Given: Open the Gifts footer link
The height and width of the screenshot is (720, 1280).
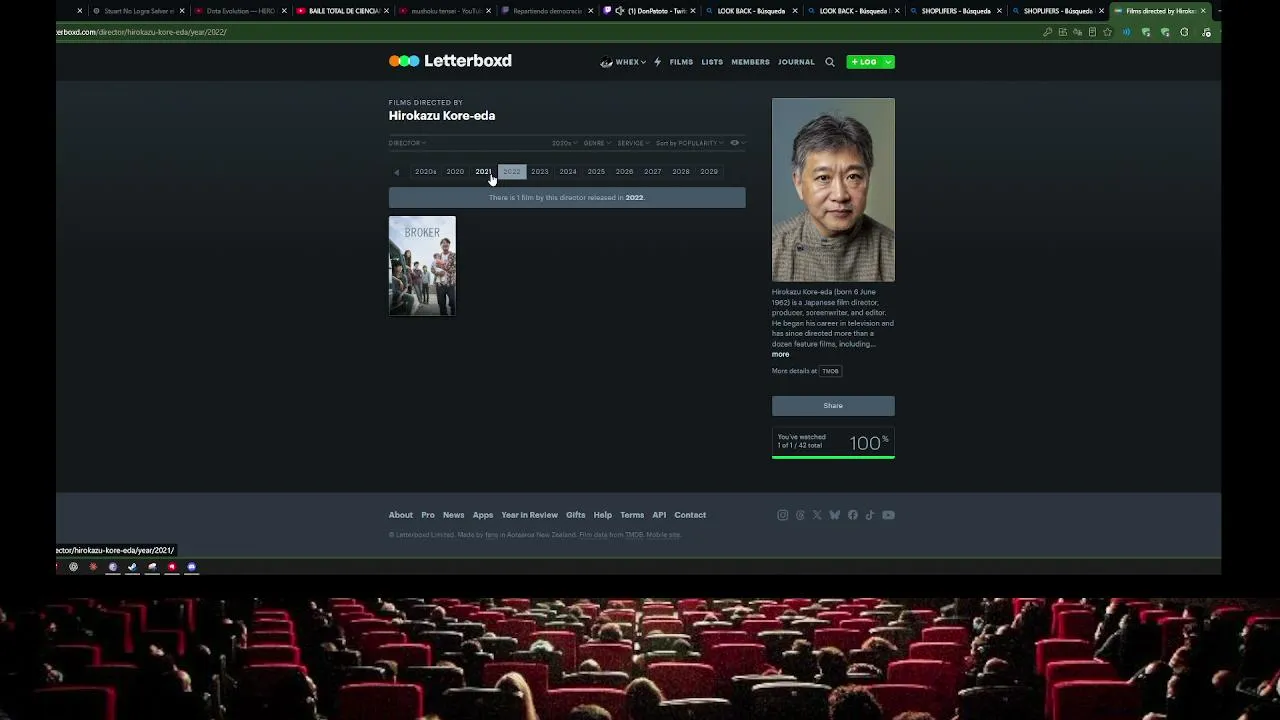Looking at the screenshot, I should click(576, 515).
